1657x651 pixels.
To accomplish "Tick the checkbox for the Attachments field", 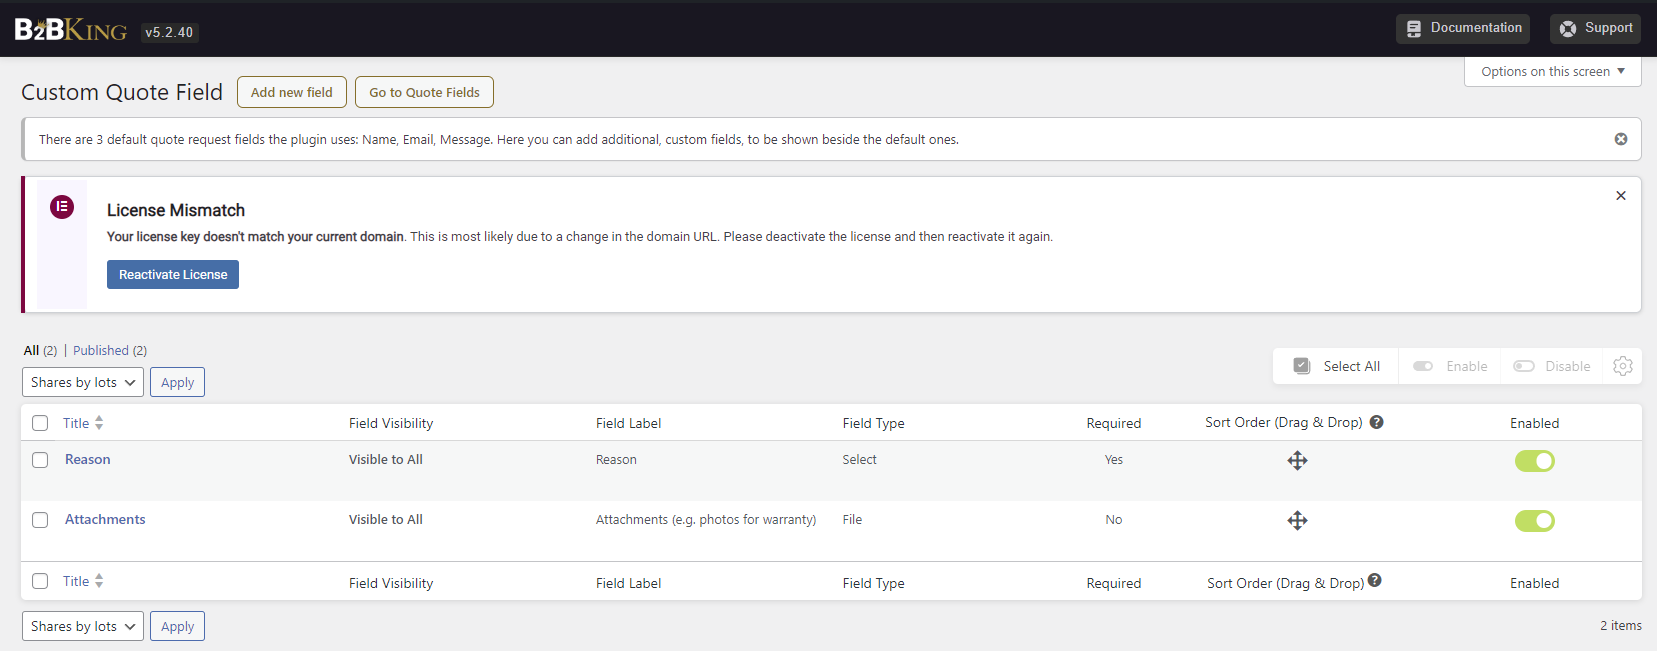I will [x=40, y=520].
